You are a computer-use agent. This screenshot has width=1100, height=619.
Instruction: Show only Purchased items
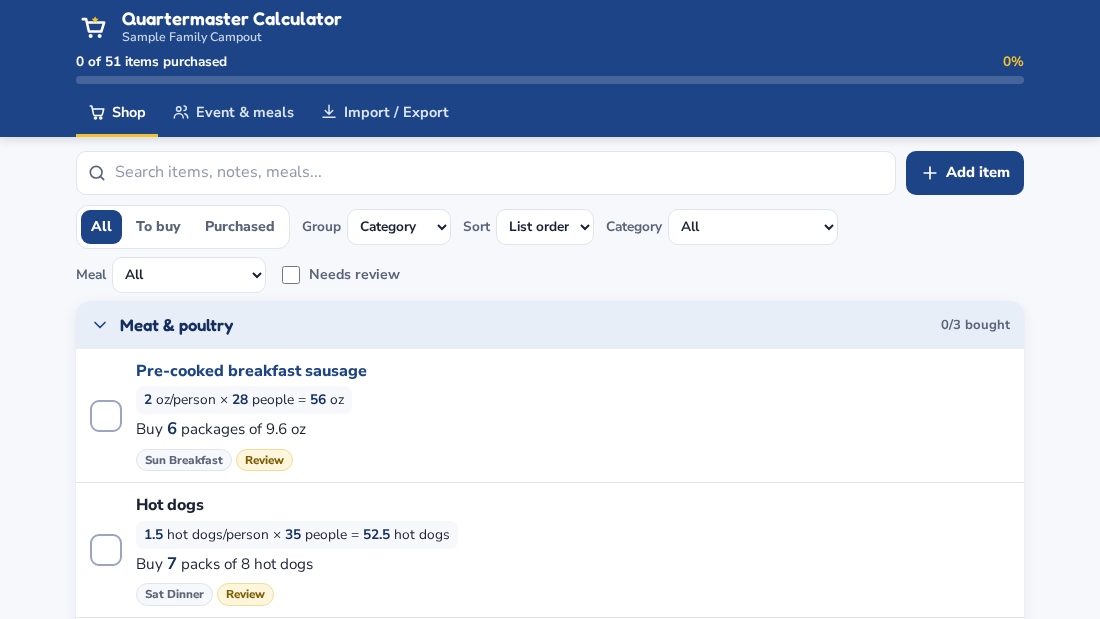[x=239, y=227]
